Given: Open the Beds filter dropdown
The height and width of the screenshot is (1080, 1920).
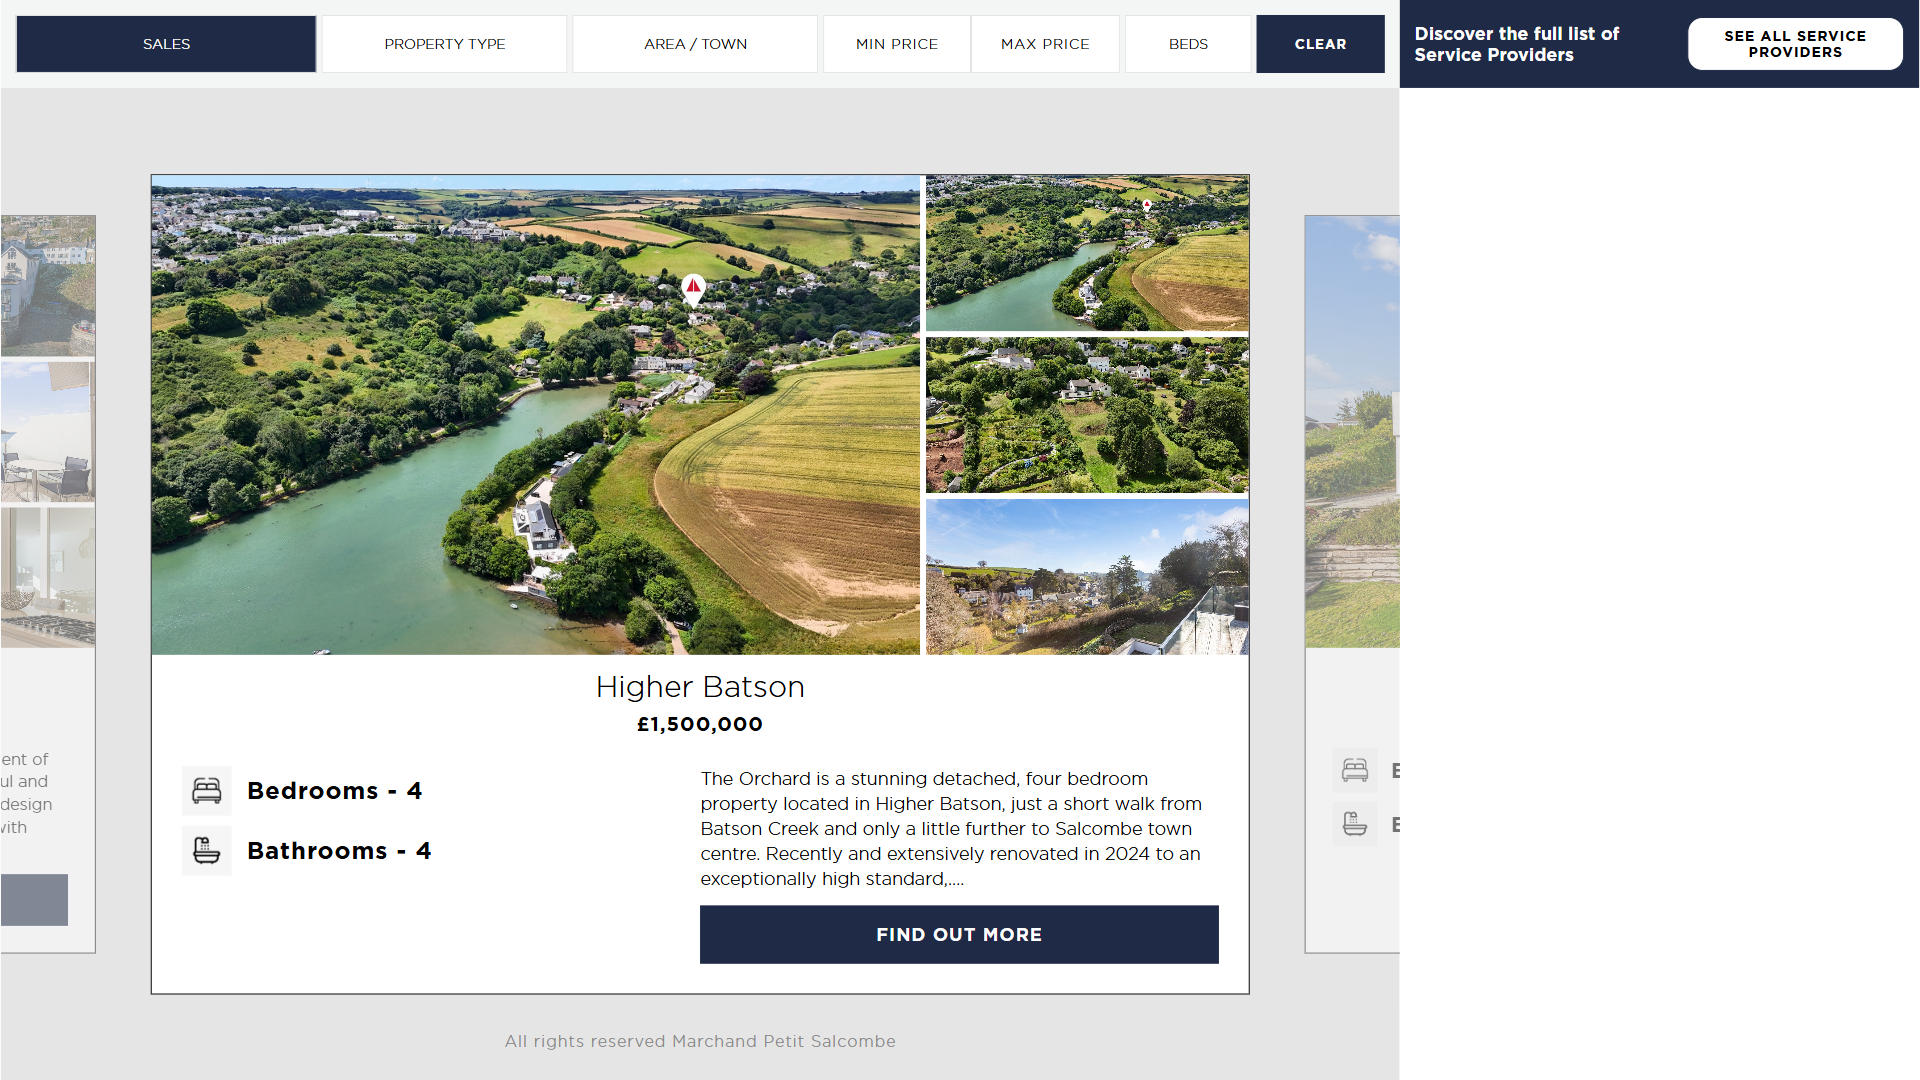Looking at the screenshot, I should [1188, 44].
